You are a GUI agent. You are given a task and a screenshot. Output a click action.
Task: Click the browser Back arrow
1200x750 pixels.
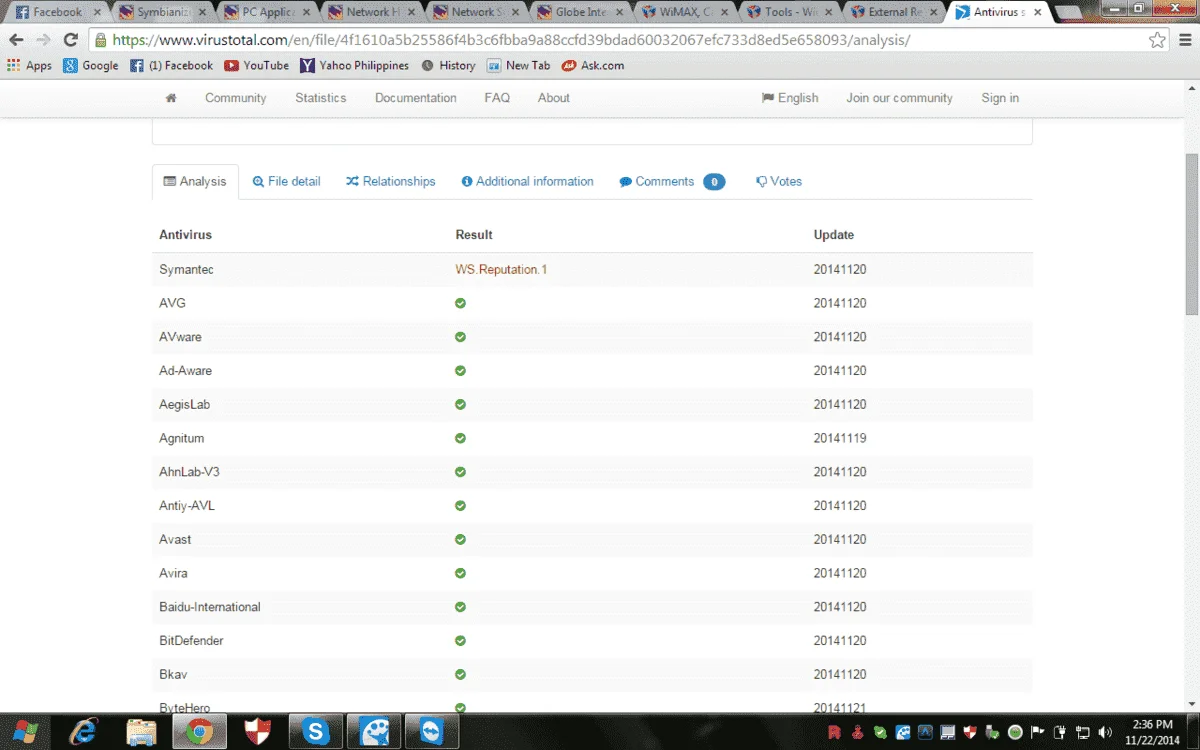click(16, 40)
